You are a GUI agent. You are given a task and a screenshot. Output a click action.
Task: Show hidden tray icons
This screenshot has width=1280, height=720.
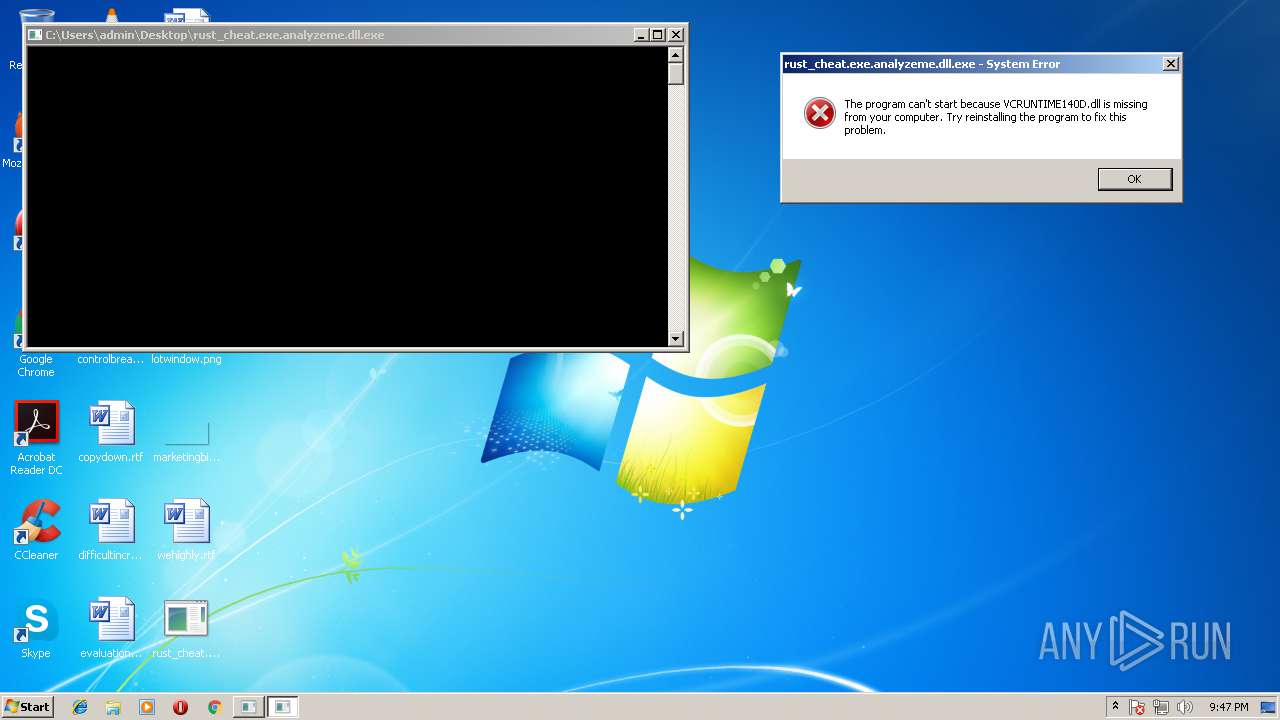(x=1115, y=707)
